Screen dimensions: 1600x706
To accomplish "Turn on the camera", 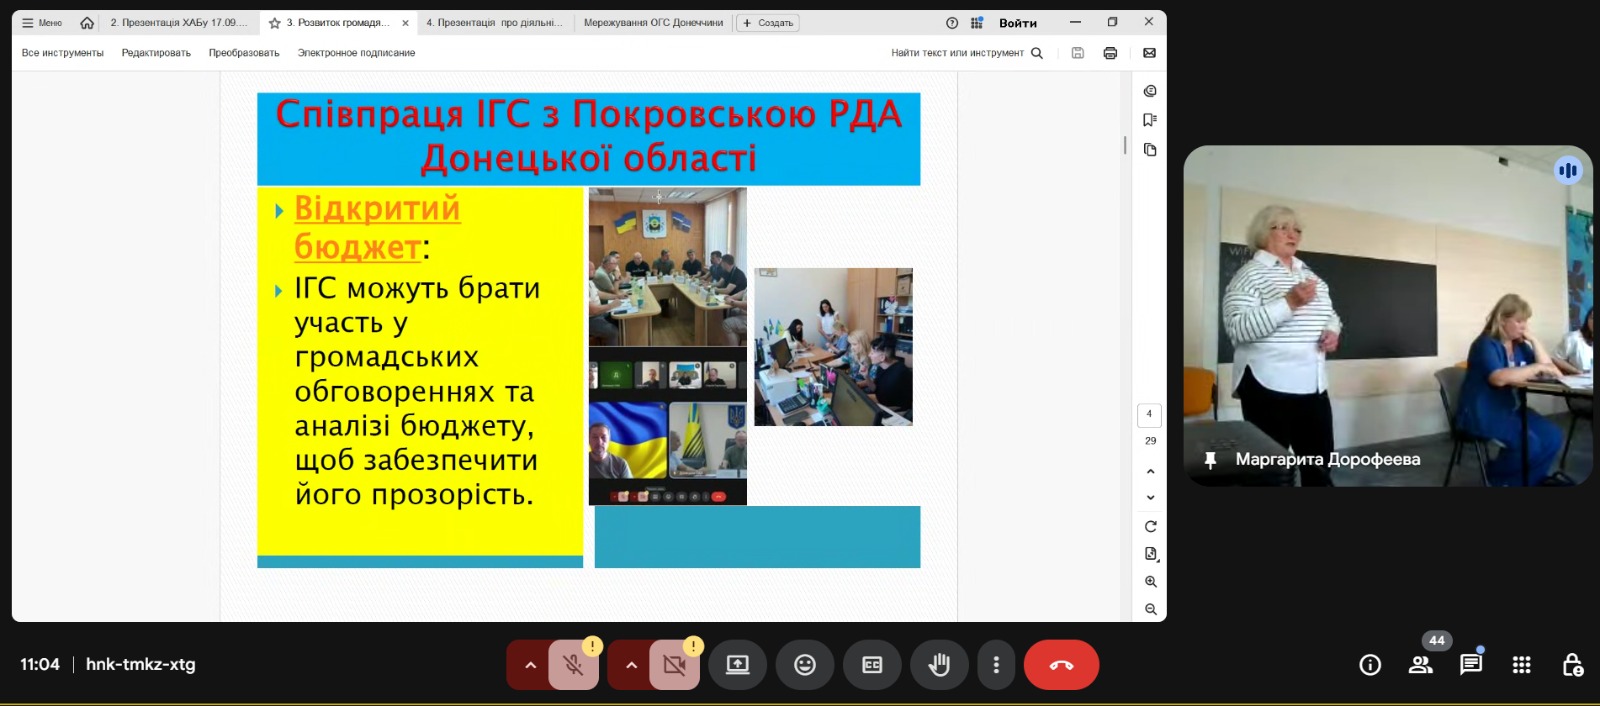I will [674, 665].
